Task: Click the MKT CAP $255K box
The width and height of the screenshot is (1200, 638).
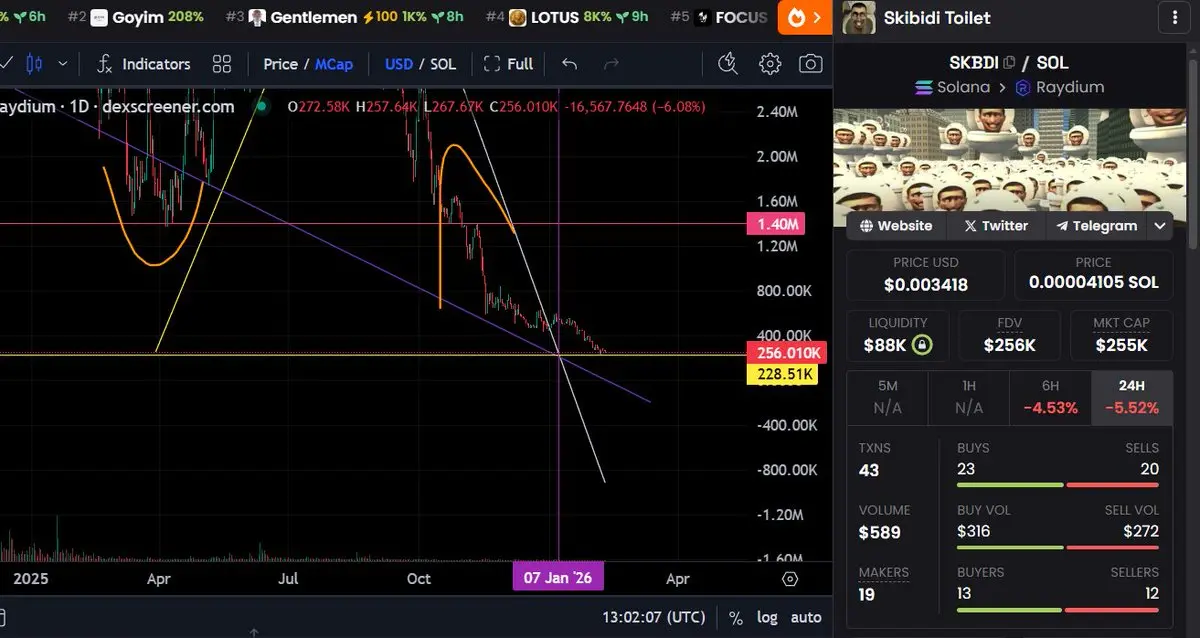Action: point(1121,336)
